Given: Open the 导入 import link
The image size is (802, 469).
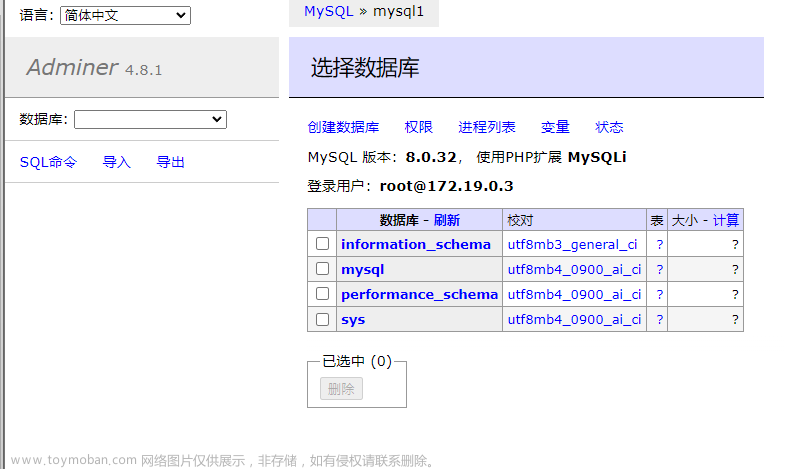Looking at the screenshot, I should click(117, 162).
